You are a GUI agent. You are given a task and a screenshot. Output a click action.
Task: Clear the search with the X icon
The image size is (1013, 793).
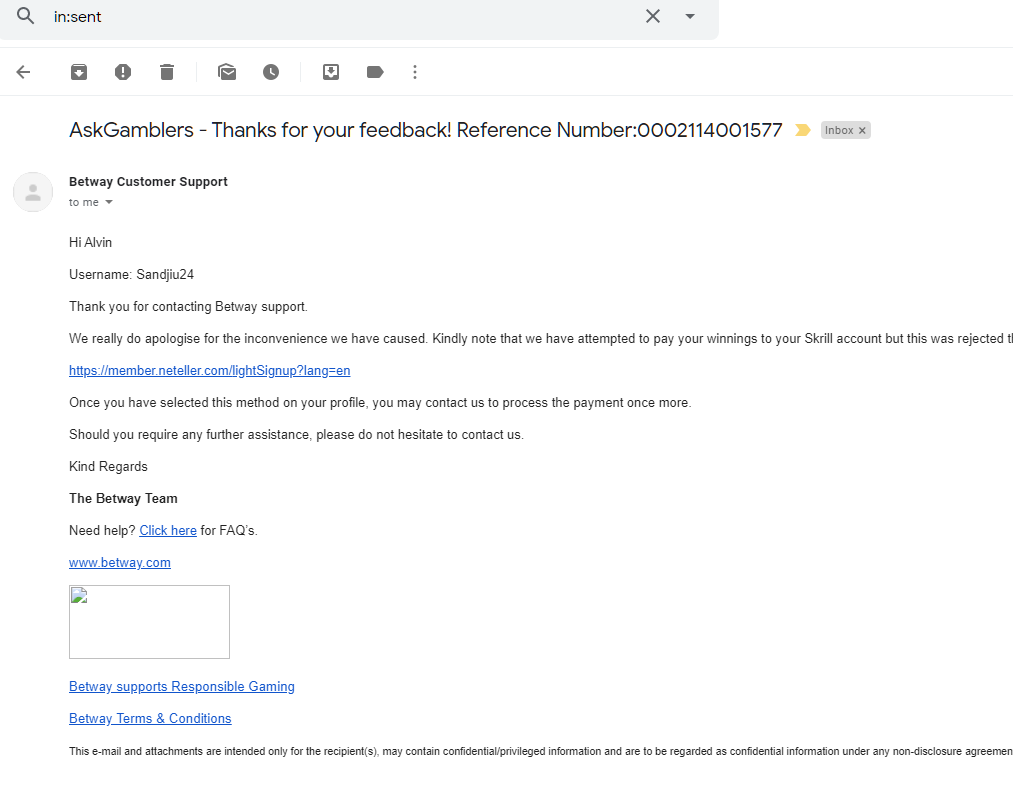653,16
